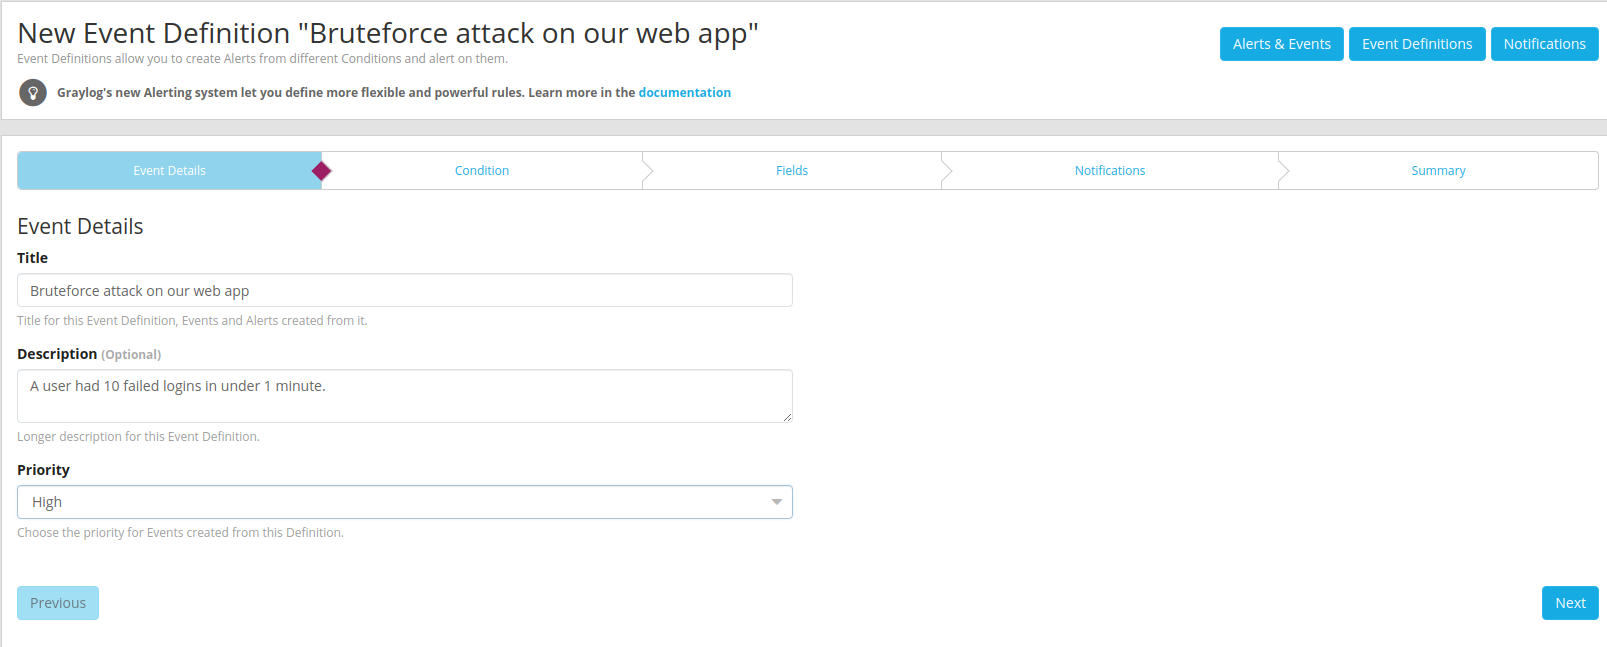Jump to the Summary wizard step
The image size is (1607, 647).
pyautogui.click(x=1438, y=171)
